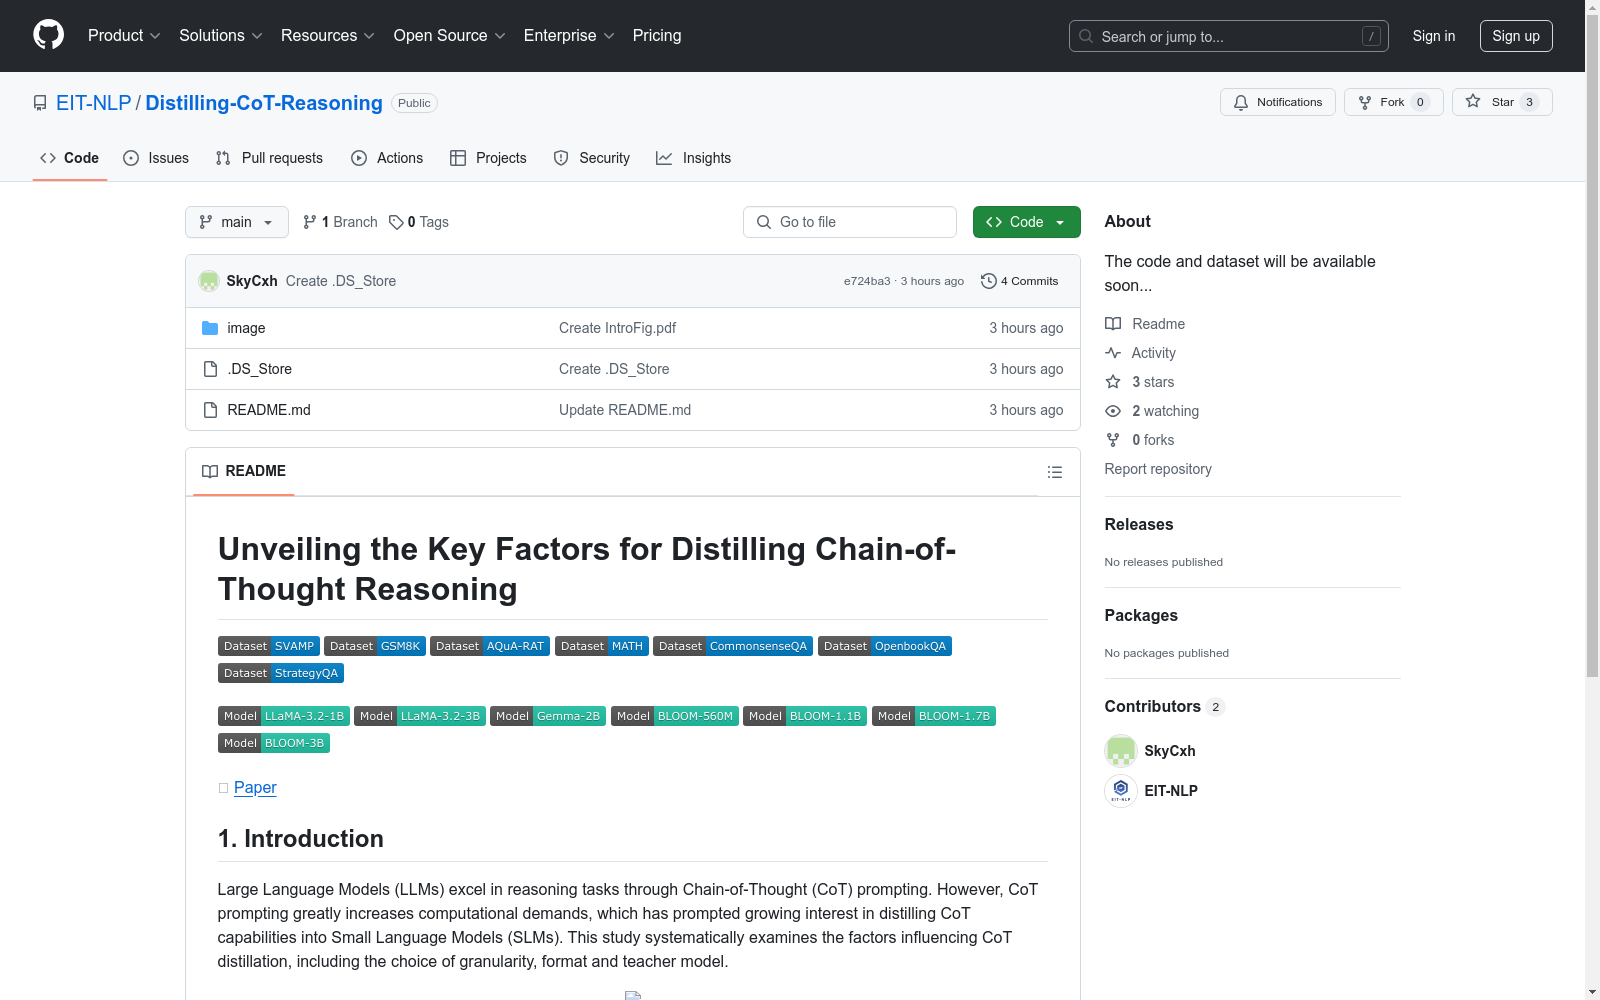
Task: Click Report repository
Action: (1158, 469)
